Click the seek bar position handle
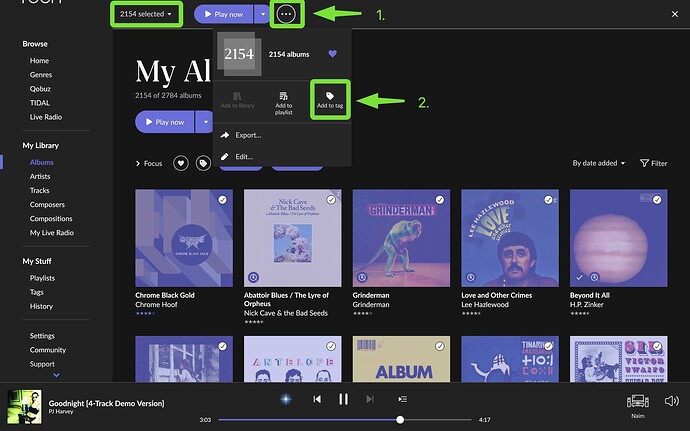 click(x=400, y=420)
